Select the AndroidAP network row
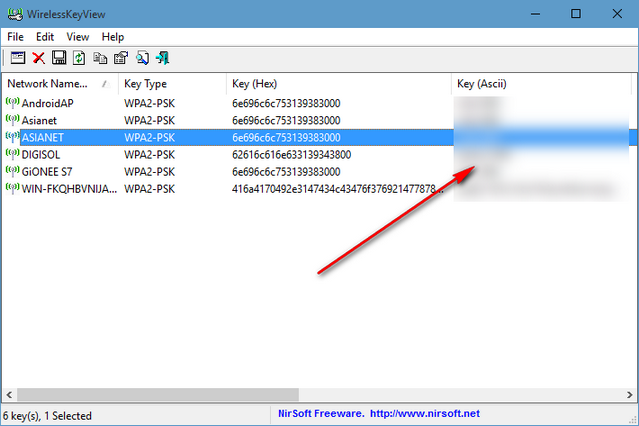 coord(317,103)
